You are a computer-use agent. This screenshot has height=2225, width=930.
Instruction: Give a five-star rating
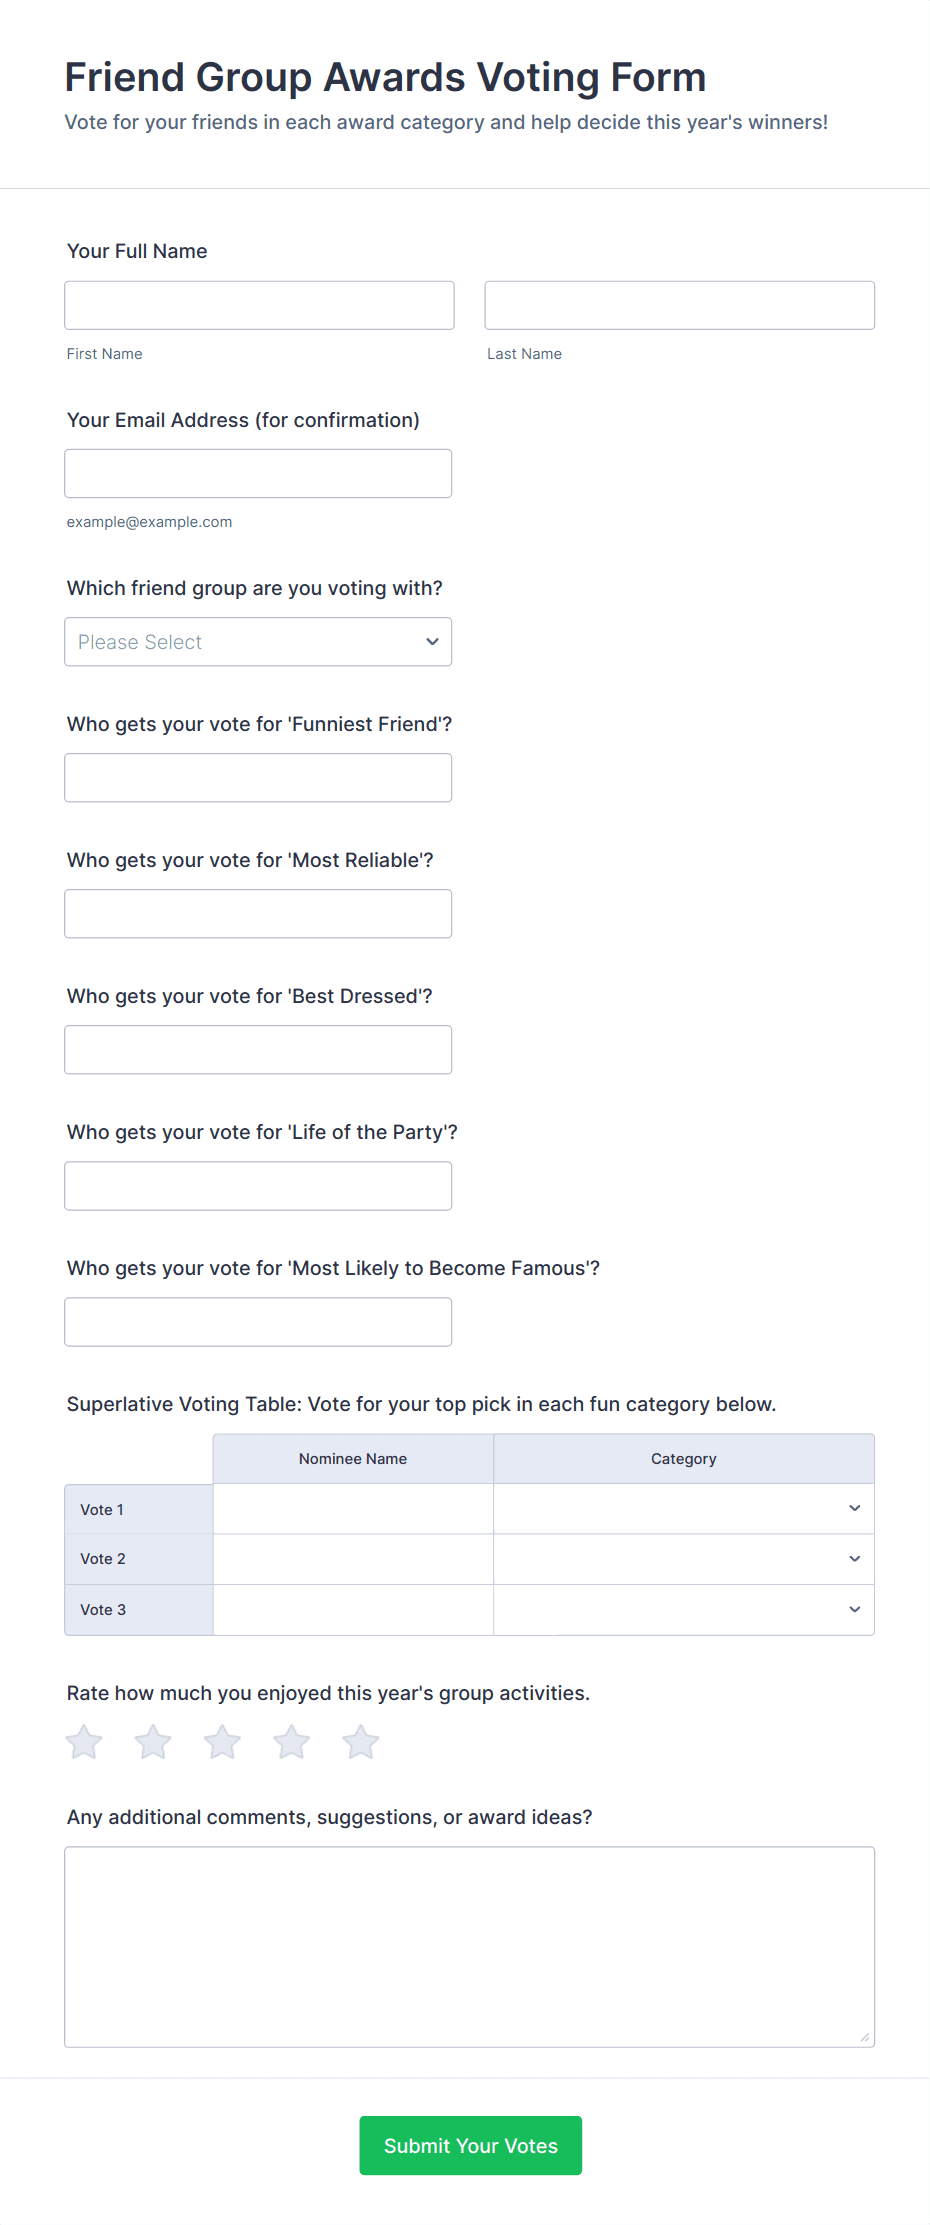(x=360, y=1742)
